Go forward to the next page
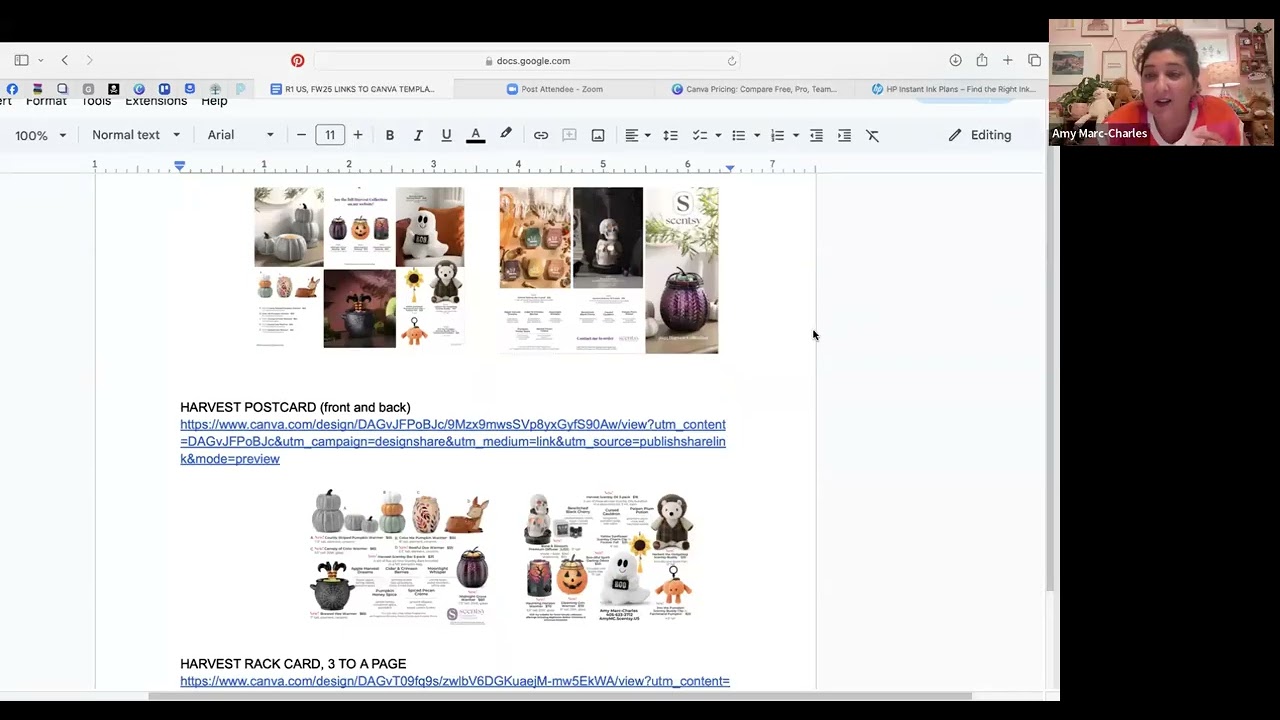Image resolution: width=1280 pixels, height=720 pixels. pos(89,61)
